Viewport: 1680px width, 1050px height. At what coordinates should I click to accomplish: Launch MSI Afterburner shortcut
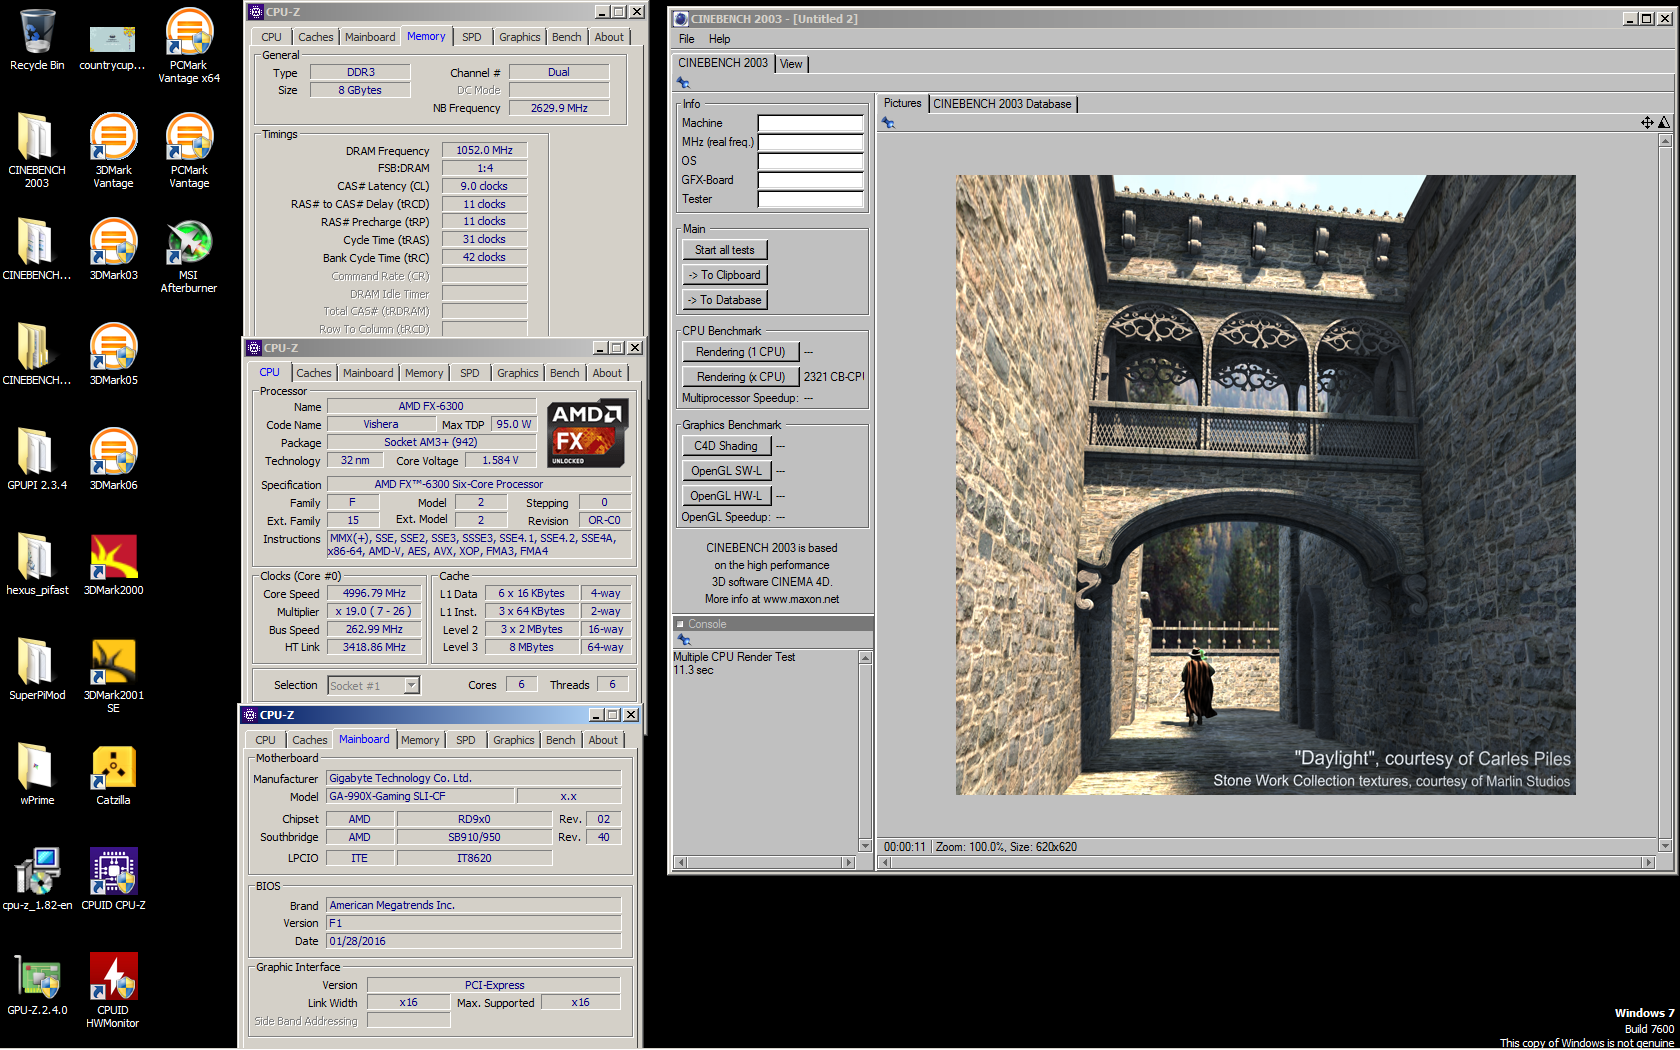tap(189, 255)
